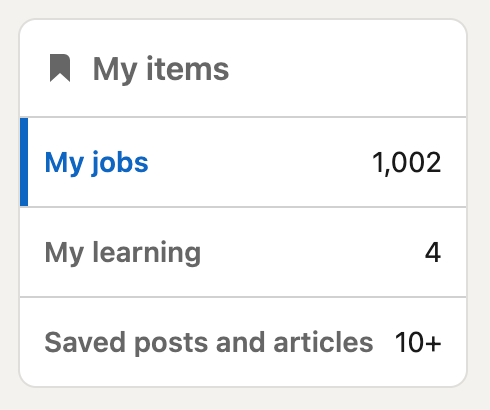This screenshot has width=490, height=410.
Task: Switch to the My learning tab row
Action: tap(243, 252)
